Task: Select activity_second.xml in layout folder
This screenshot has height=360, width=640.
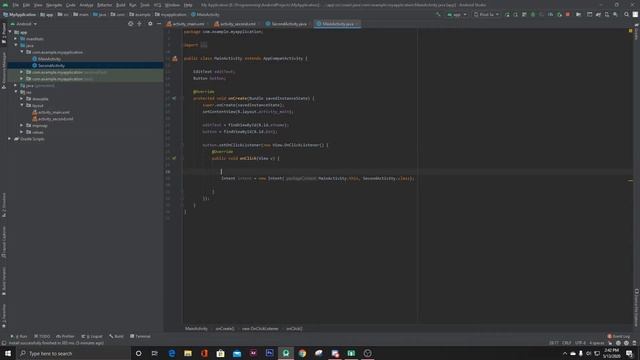Action: pos(53,119)
